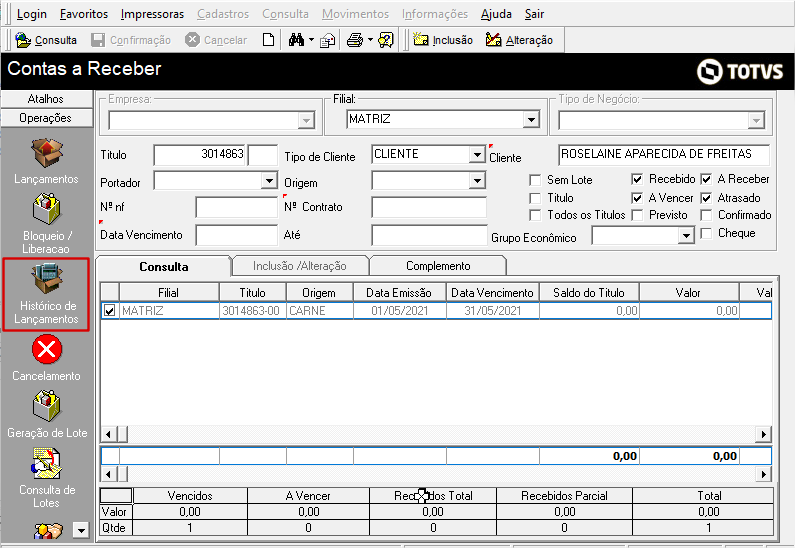Image resolution: width=795 pixels, height=548 pixels.
Task: Click the icon right of the binoculars dropdown
Action: pyautogui.click(x=328, y=40)
